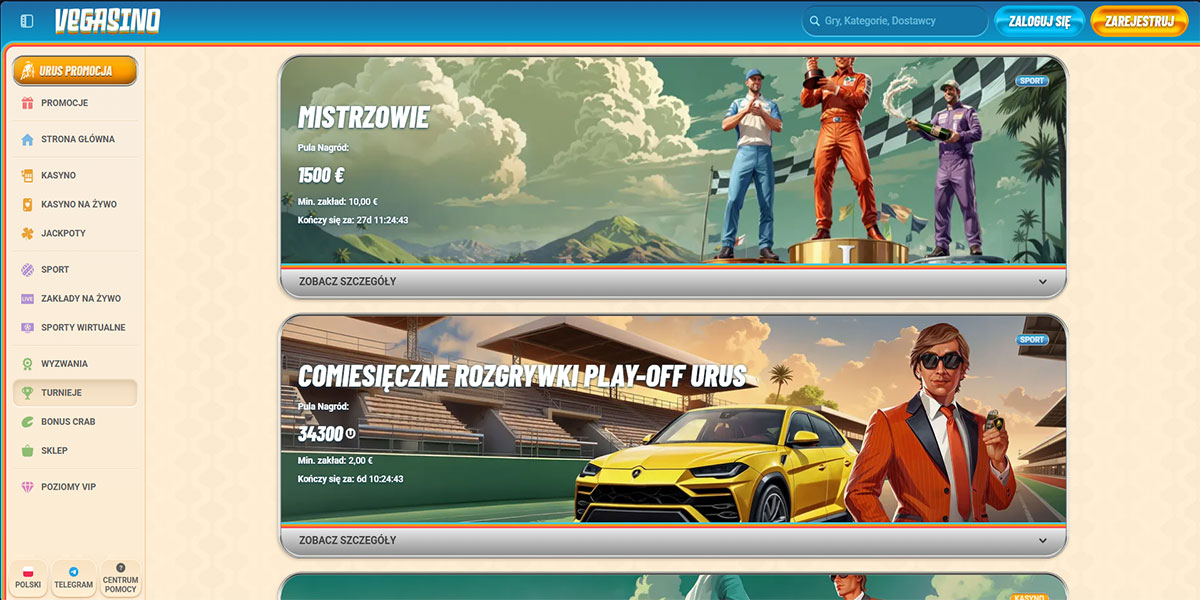Focus the games search field
The image size is (1200, 600).
point(895,21)
